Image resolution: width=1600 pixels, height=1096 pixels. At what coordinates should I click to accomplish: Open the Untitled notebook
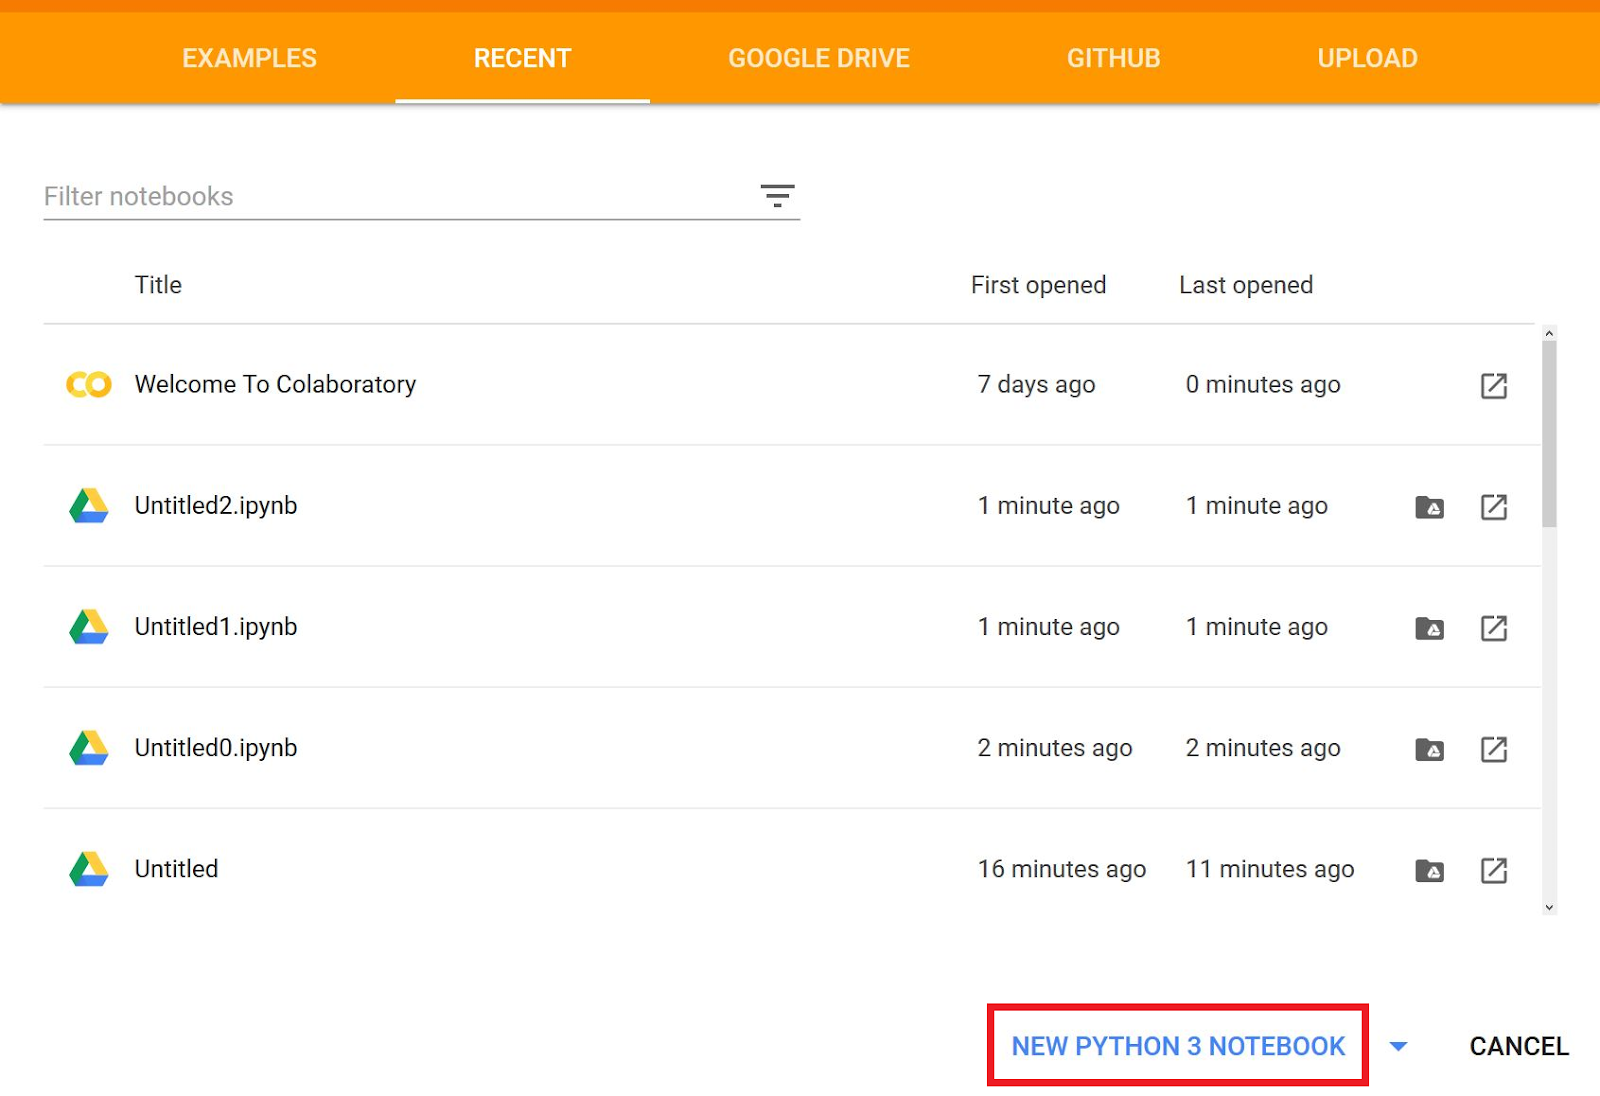tap(176, 869)
